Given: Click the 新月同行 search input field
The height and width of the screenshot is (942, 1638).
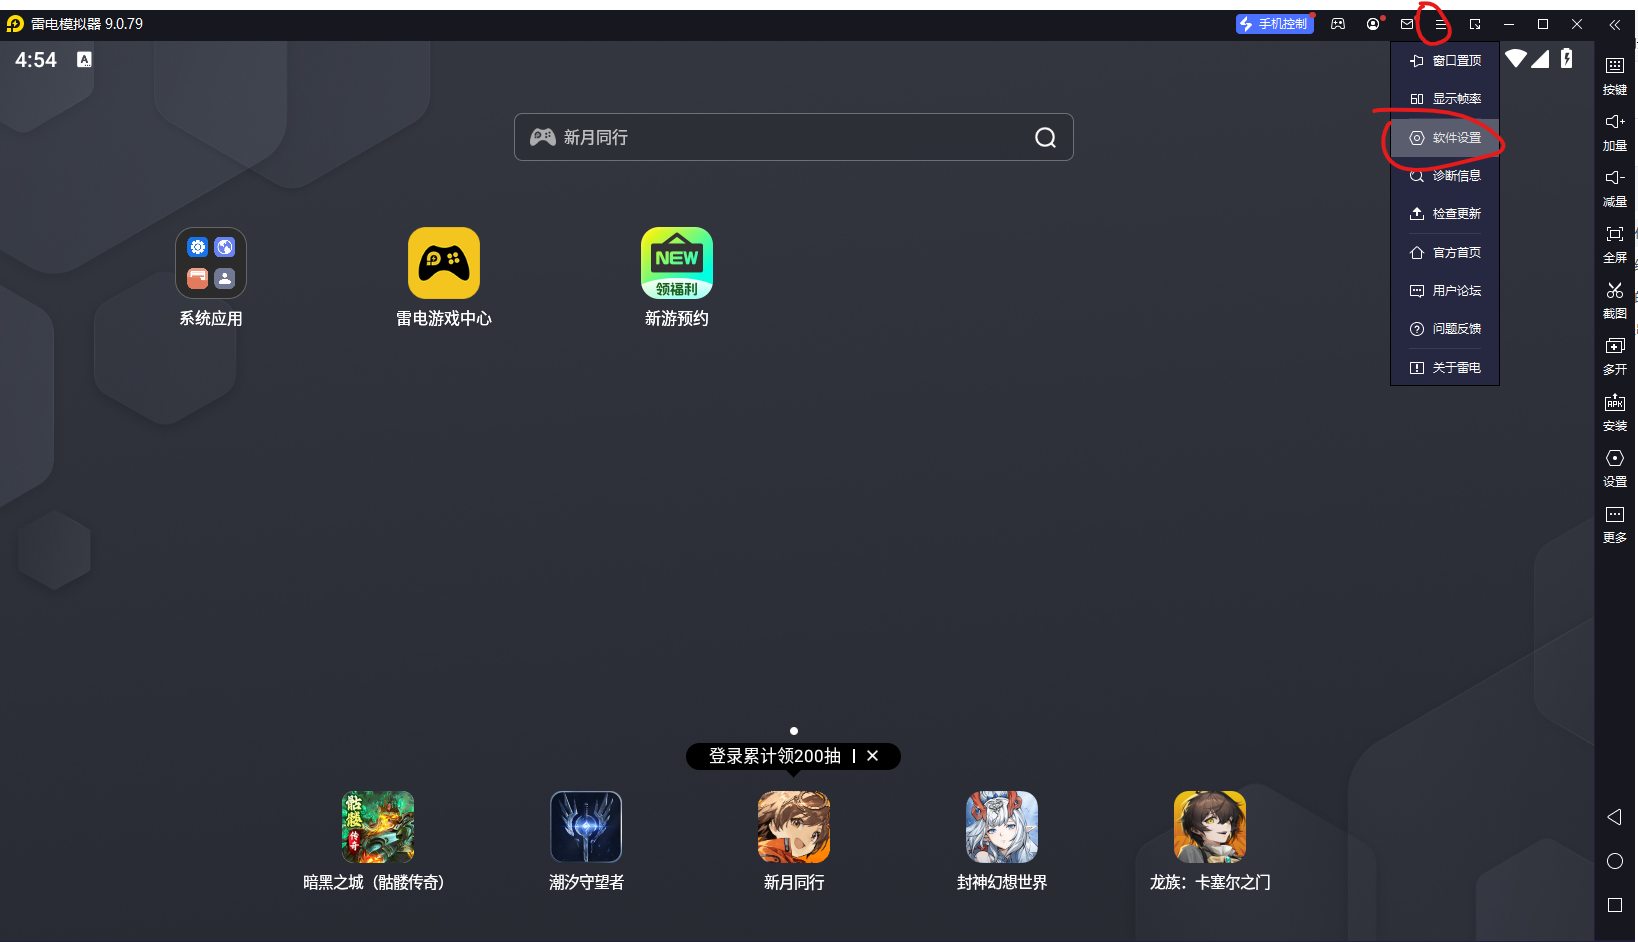Looking at the screenshot, I should coord(780,137).
